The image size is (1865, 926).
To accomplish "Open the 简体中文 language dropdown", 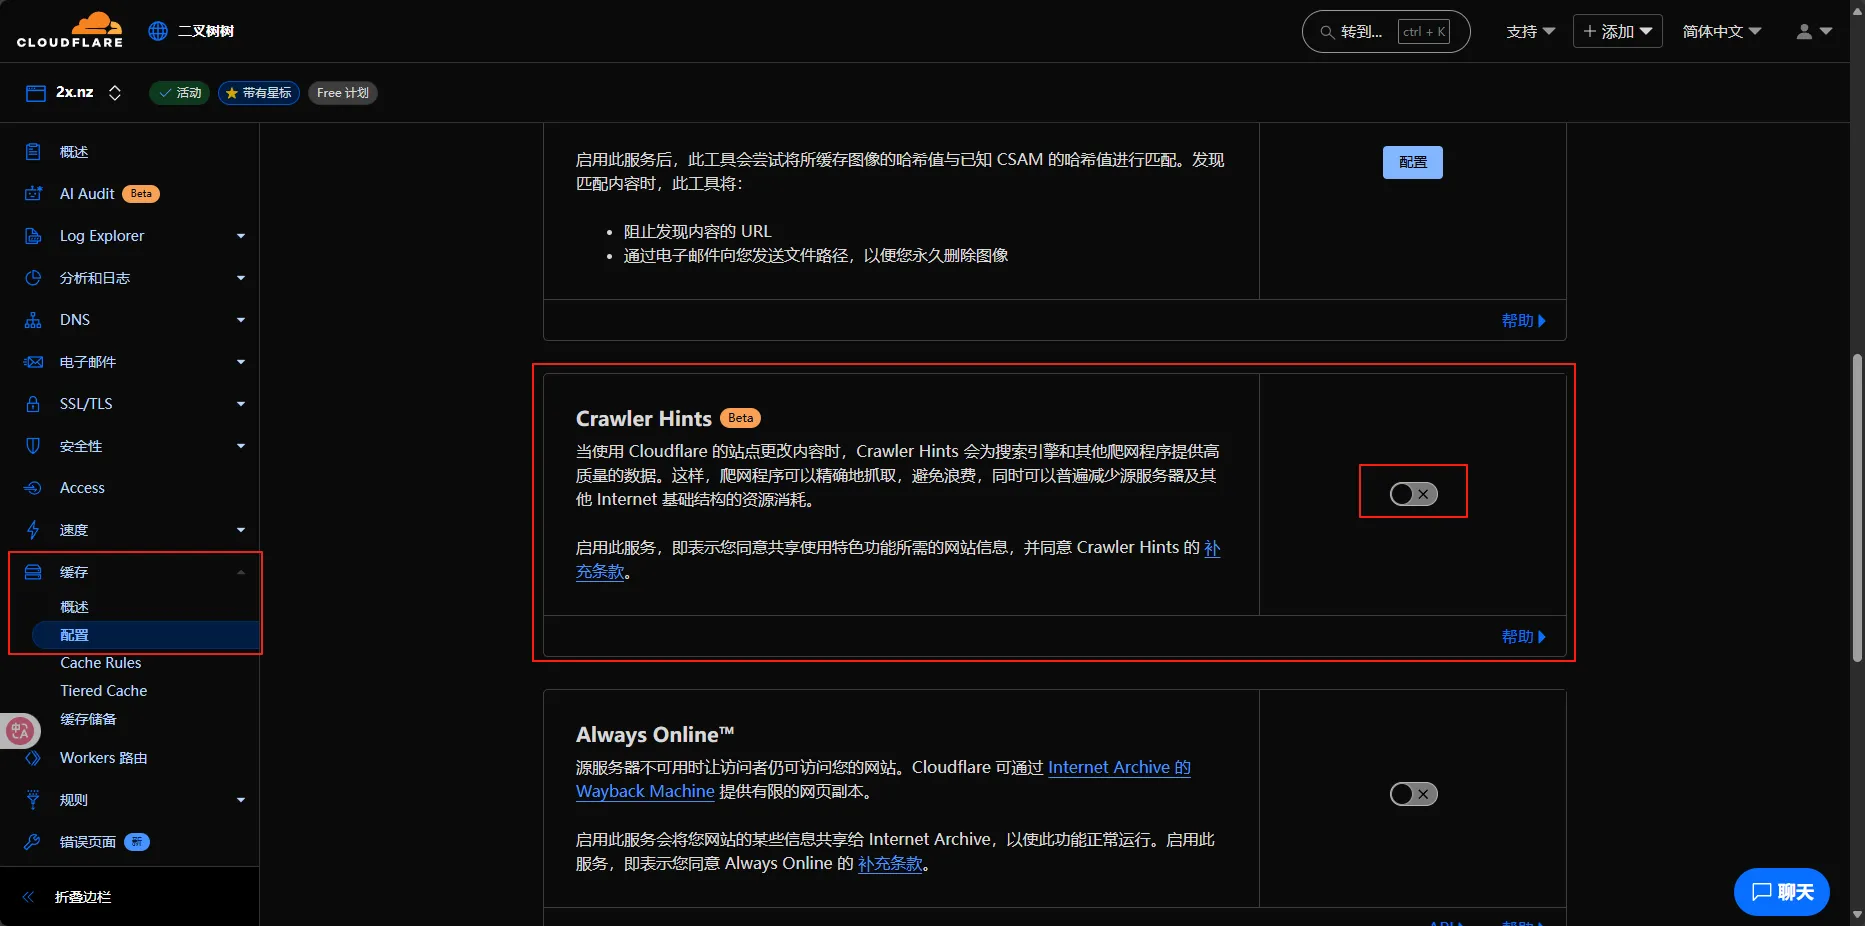I will tap(1721, 32).
